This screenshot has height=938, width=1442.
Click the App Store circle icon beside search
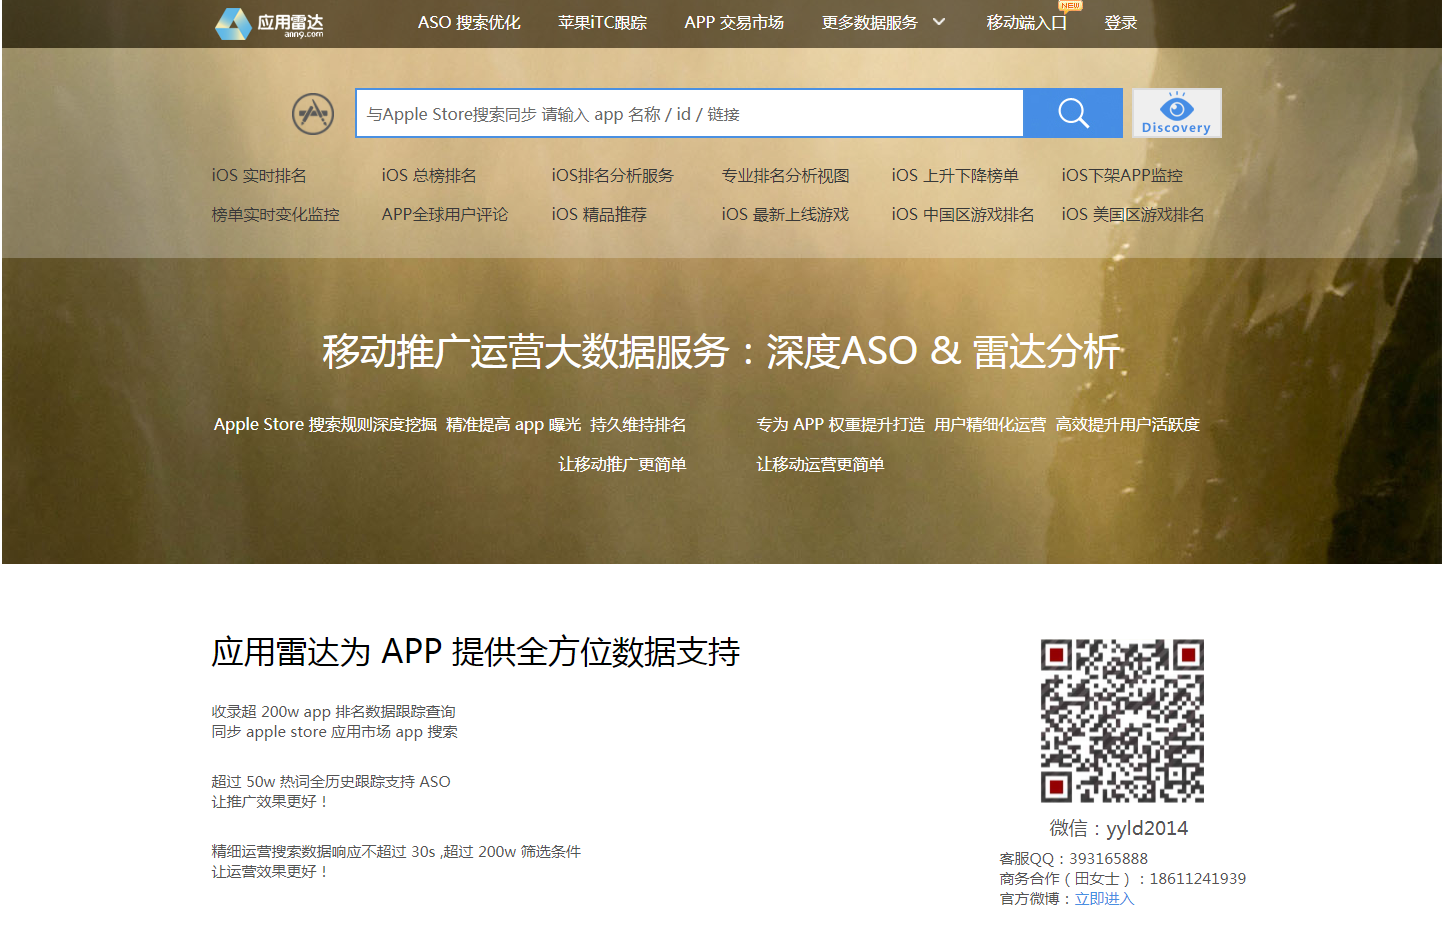pyautogui.click(x=313, y=113)
